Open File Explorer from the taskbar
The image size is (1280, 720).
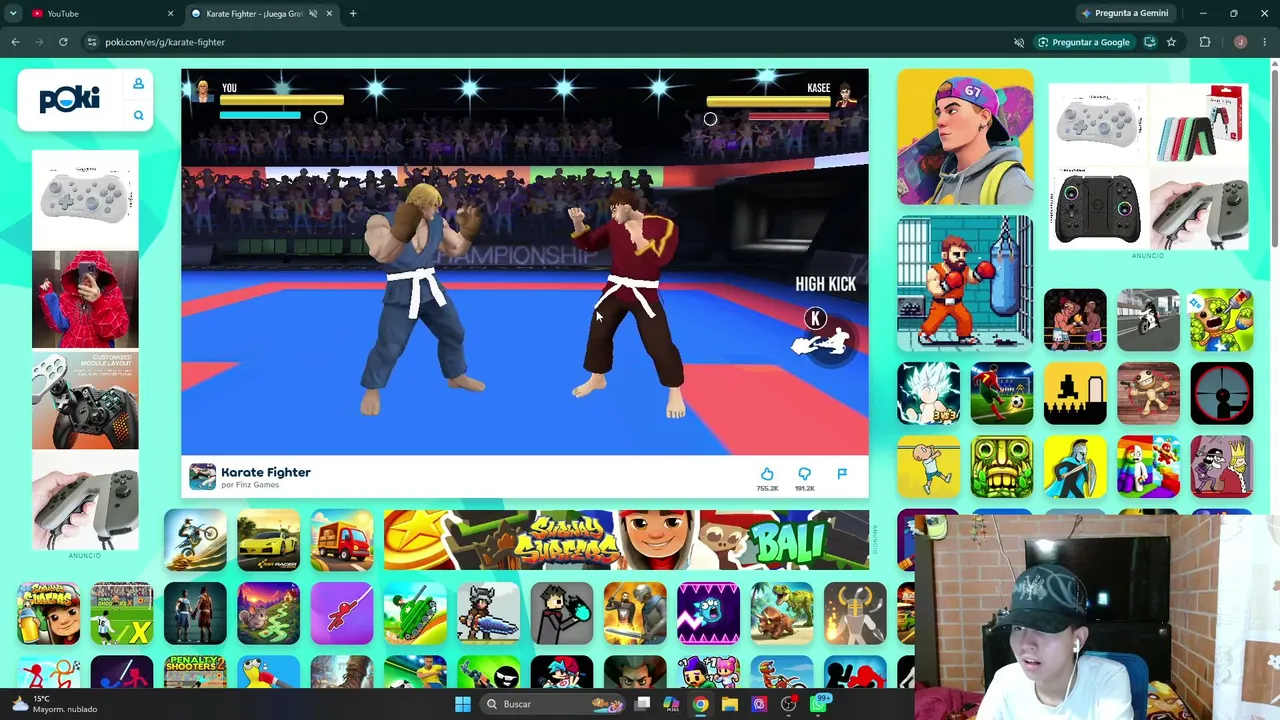(x=730, y=704)
